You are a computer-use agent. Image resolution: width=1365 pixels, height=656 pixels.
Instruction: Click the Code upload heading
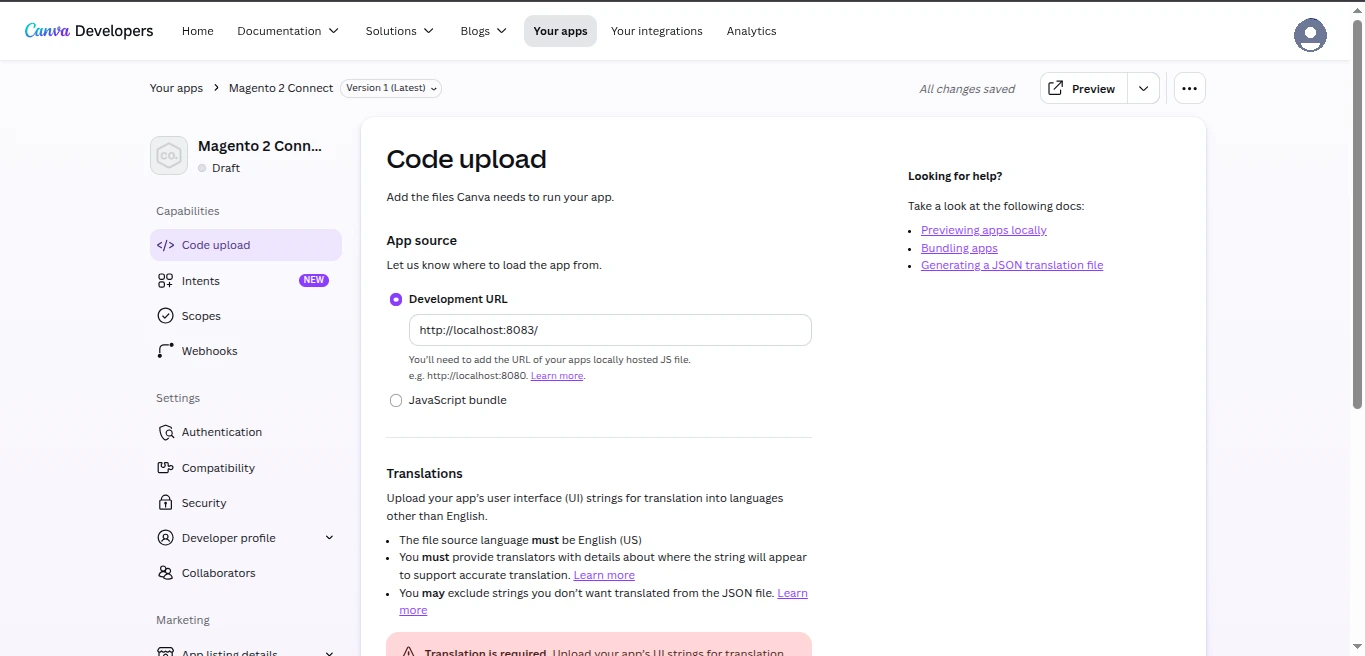[467, 159]
